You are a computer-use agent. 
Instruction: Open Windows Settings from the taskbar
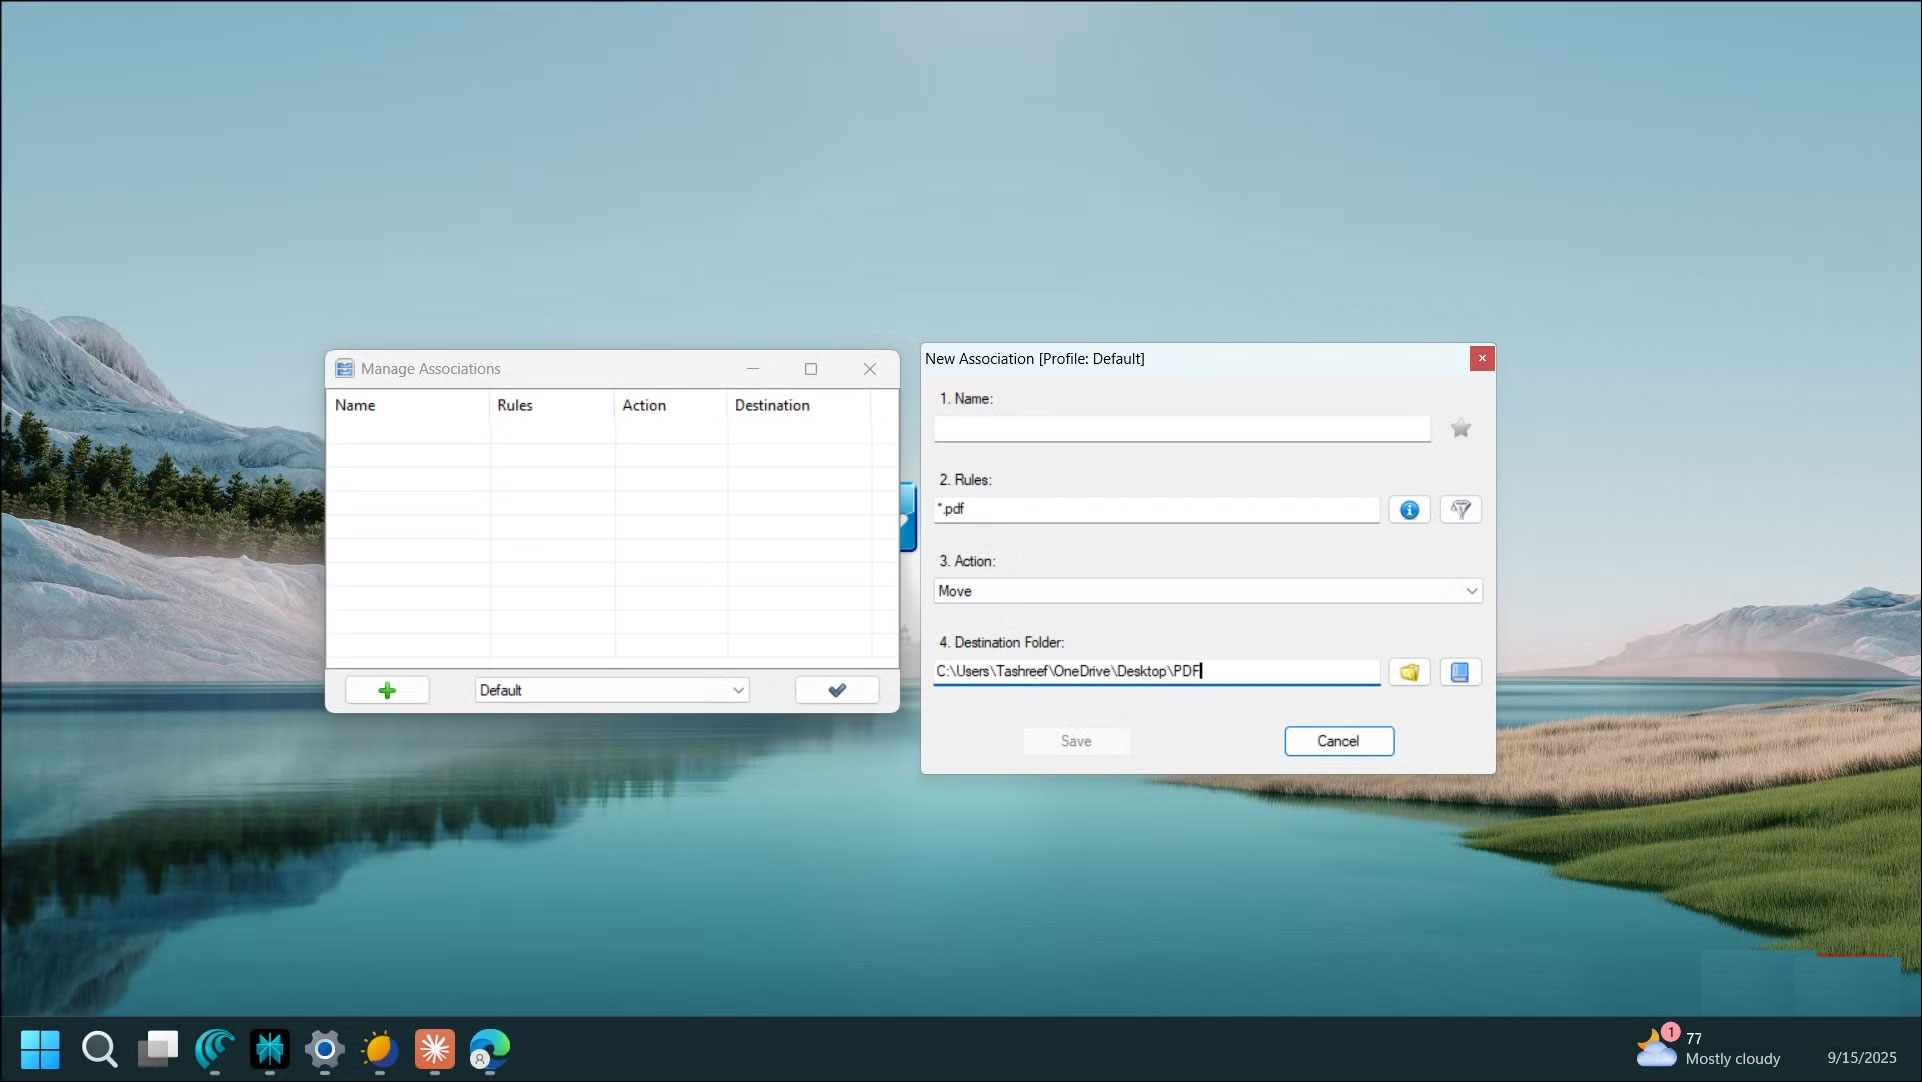[x=324, y=1050]
